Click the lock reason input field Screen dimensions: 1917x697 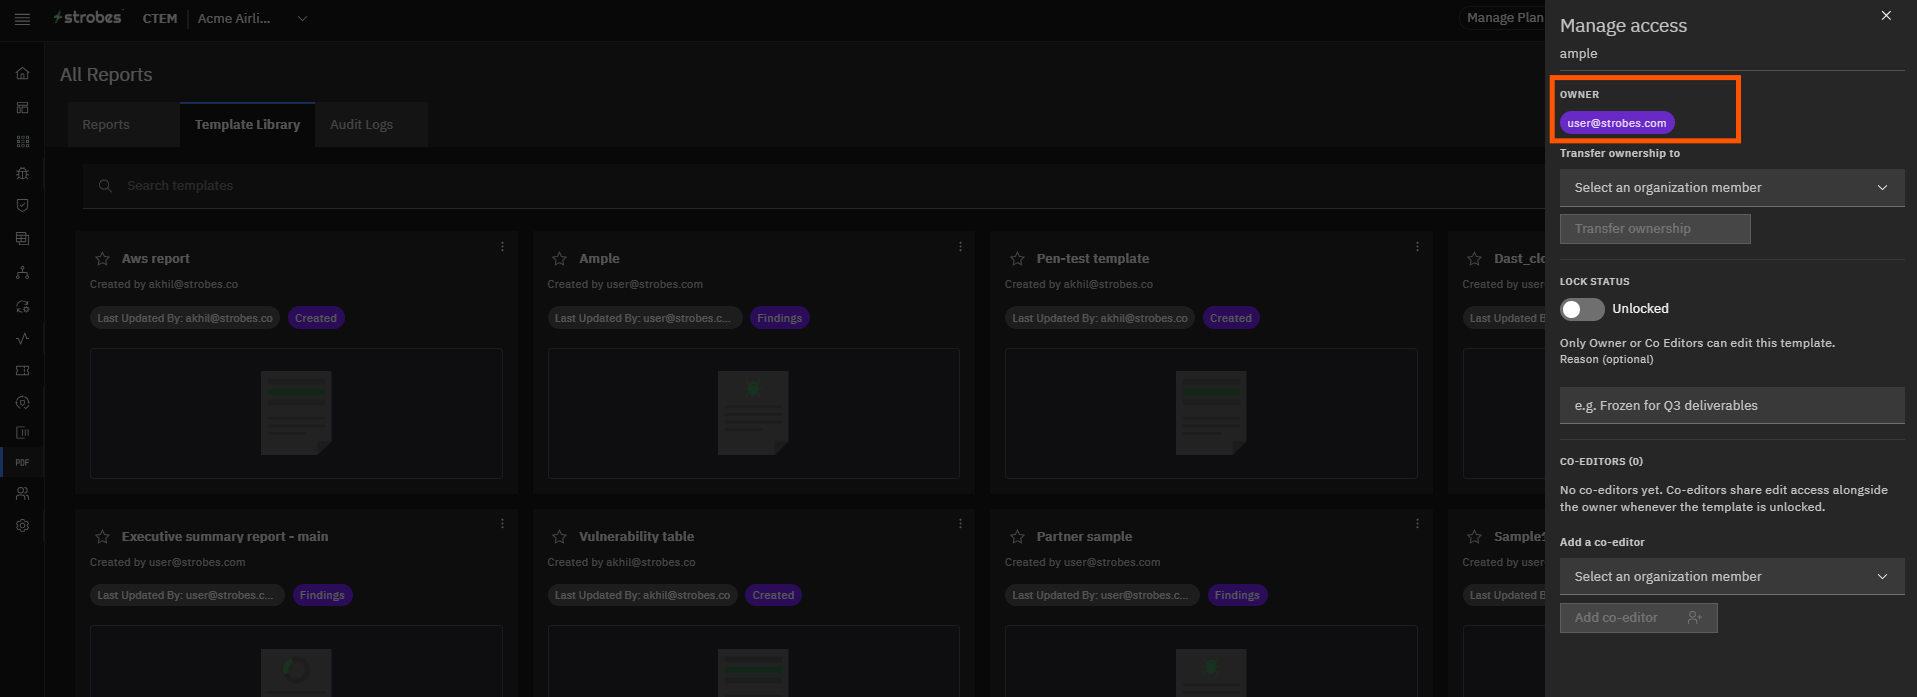click(x=1732, y=406)
